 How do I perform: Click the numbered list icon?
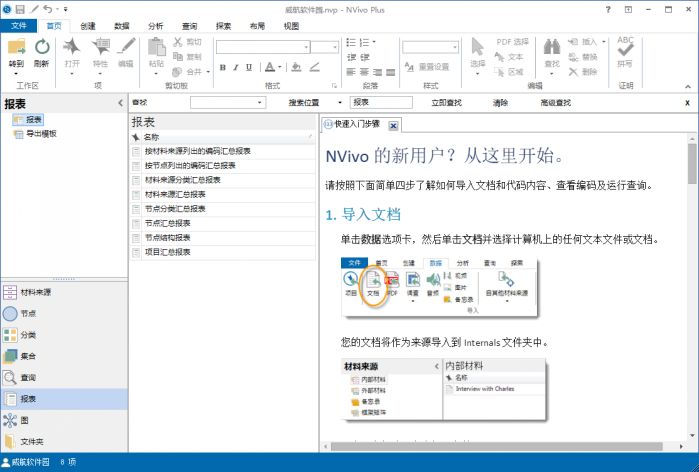pos(364,42)
